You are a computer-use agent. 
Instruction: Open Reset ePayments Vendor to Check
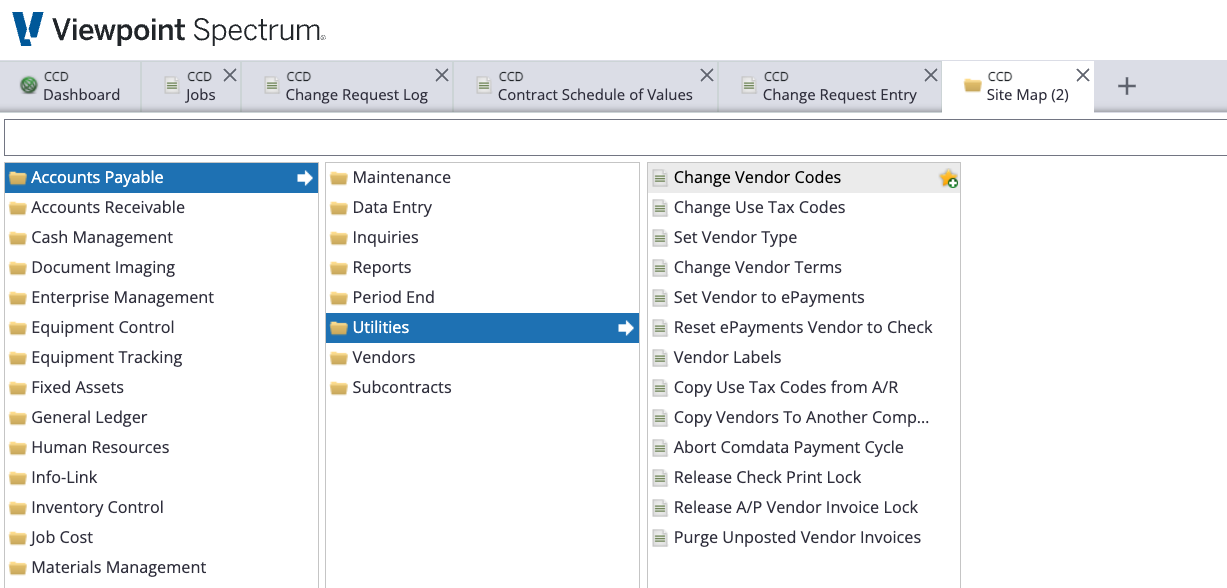[x=804, y=328]
